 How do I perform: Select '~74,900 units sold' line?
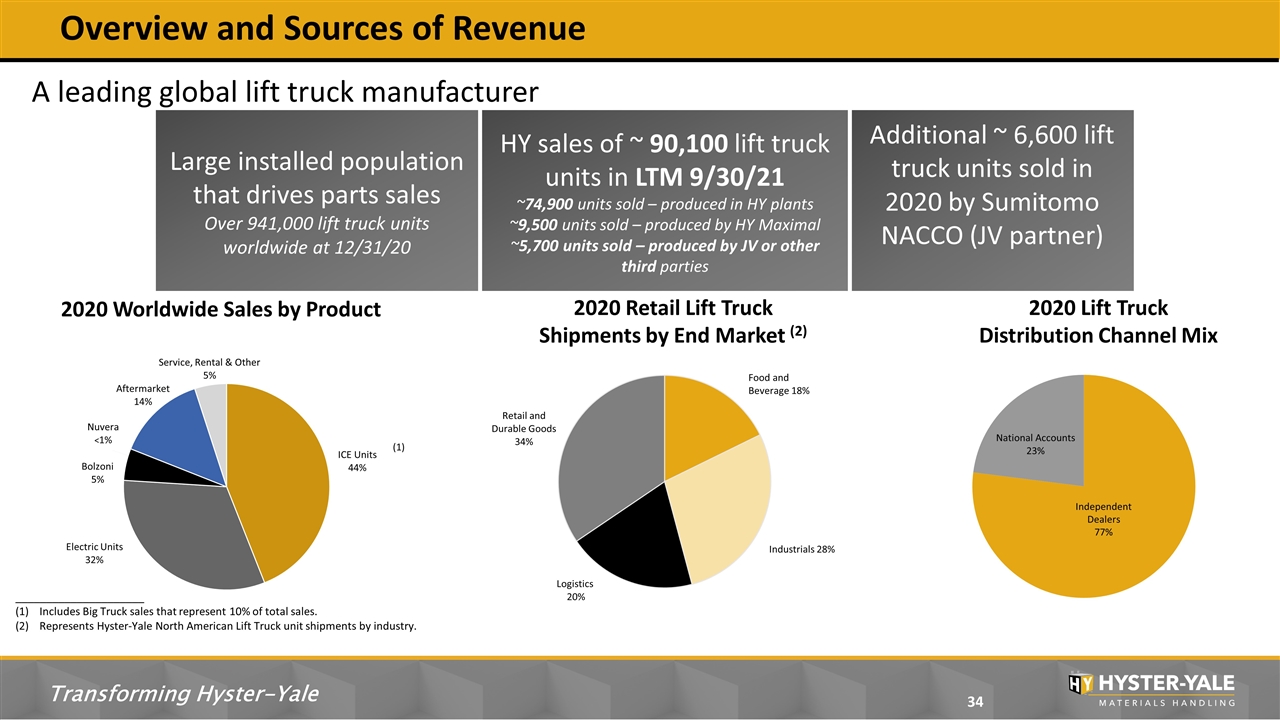click(664, 205)
